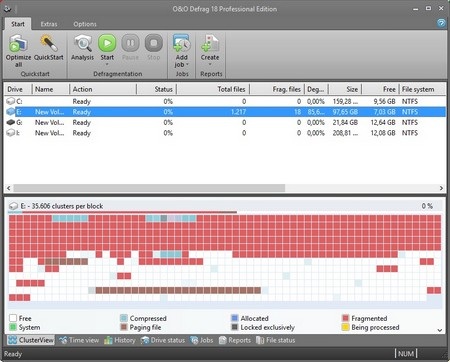This screenshot has width=450, height=362.
Task: Click the Paging file legend swatch
Action: 124,327
